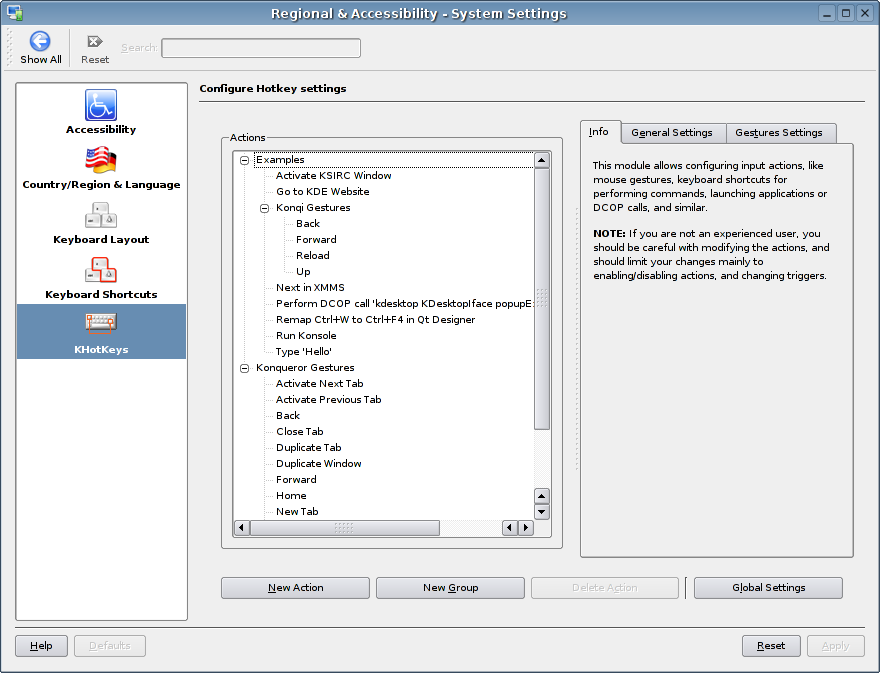Open the Accessibility module icon
This screenshot has width=880, height=673.
click(101, 105)
